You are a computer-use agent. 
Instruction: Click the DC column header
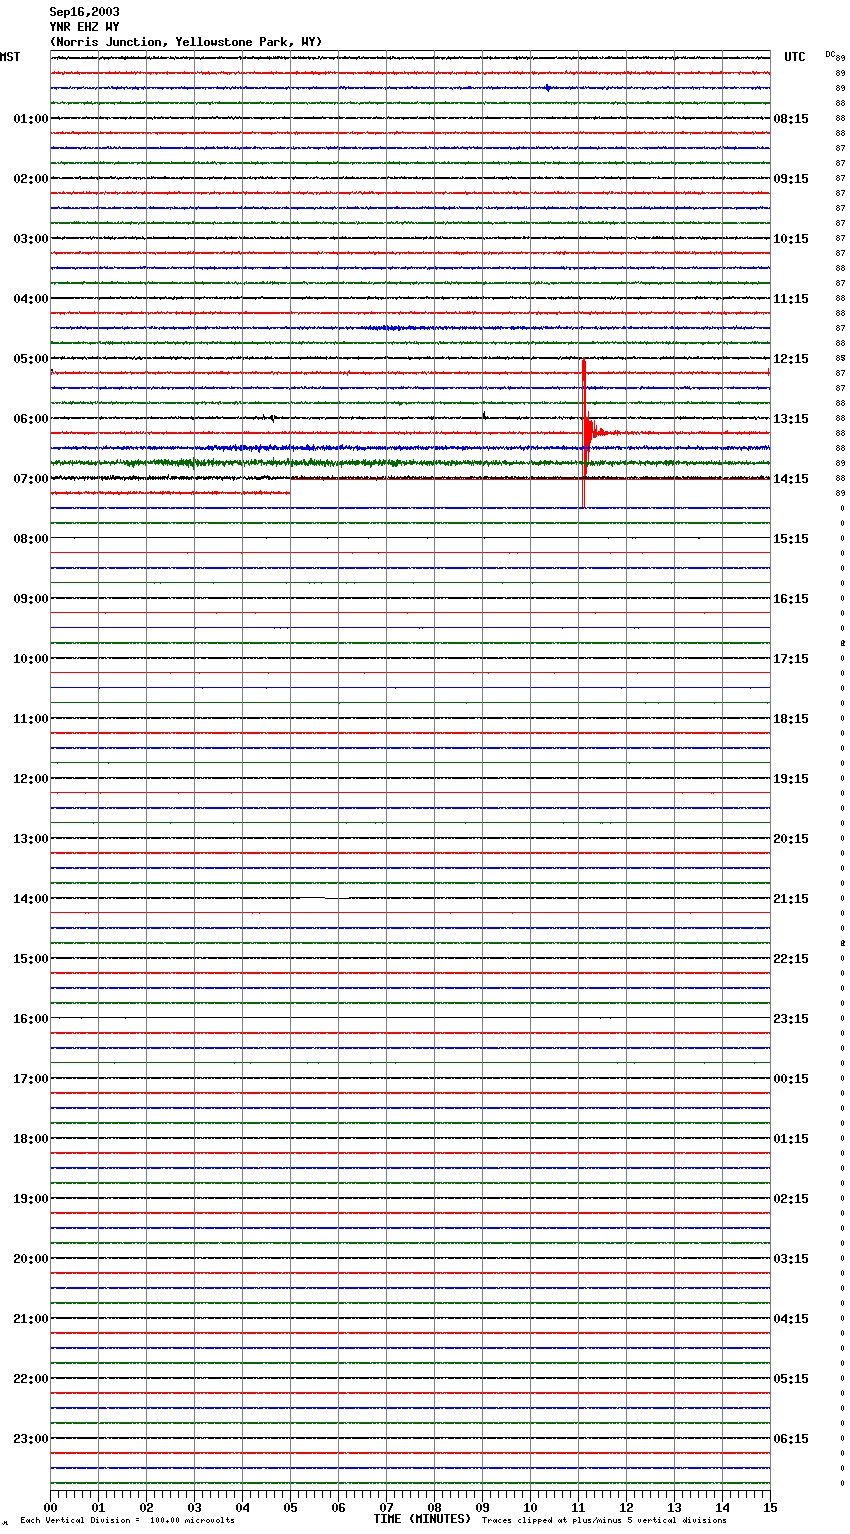tap(830, 54)
